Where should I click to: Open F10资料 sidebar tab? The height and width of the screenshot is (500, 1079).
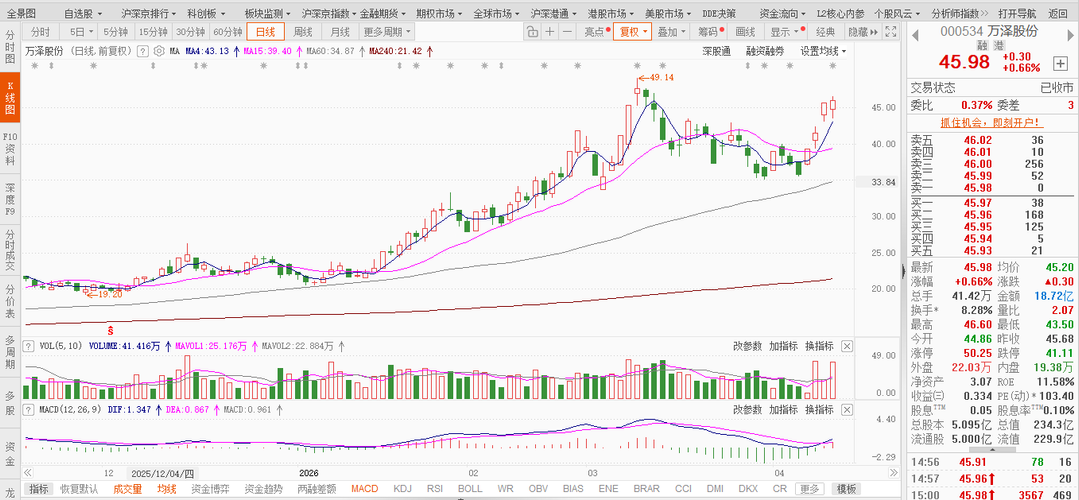click(x=10, y=149)
